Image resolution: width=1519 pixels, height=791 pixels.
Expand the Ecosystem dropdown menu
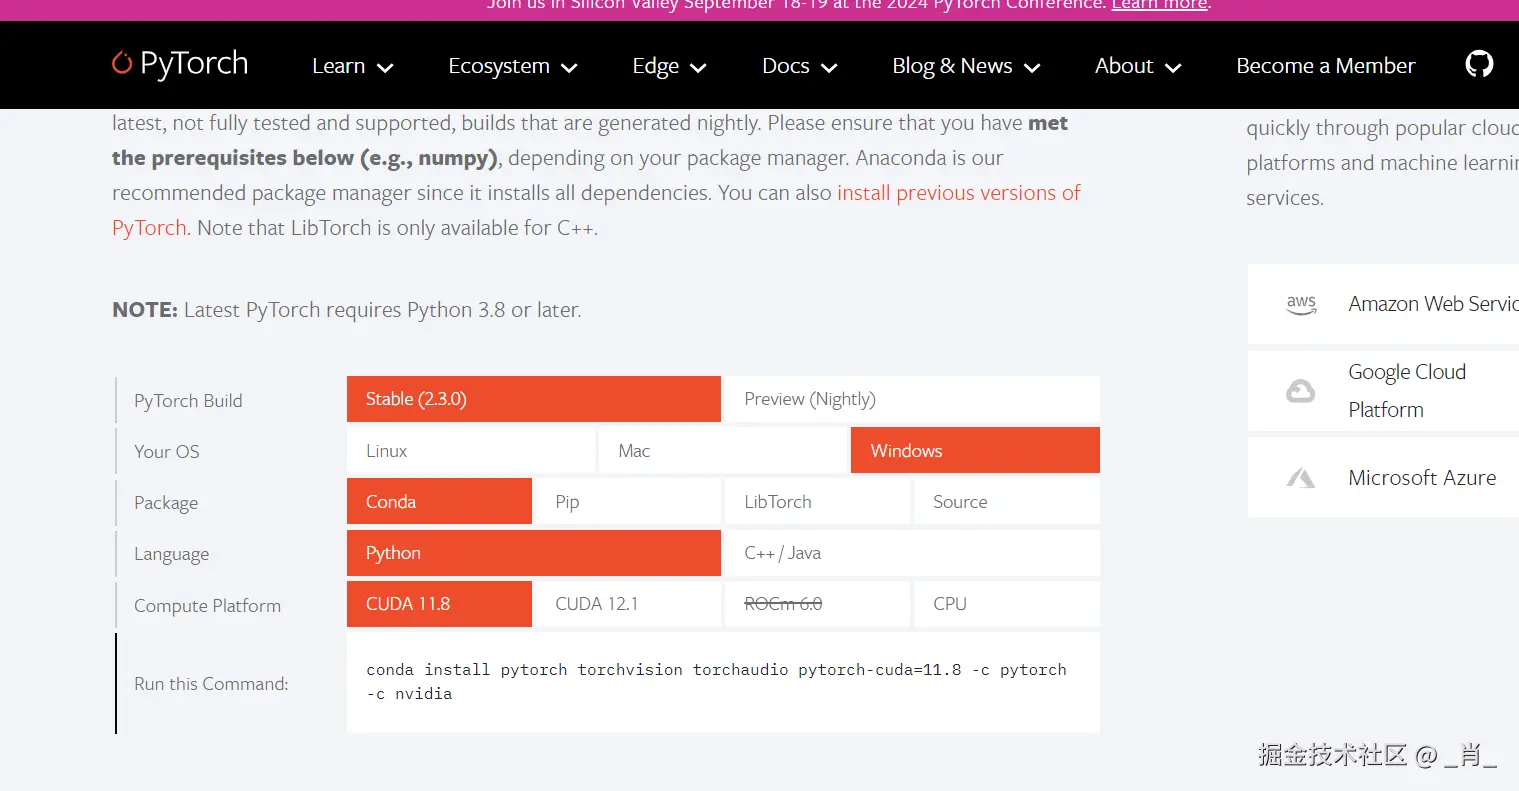(512, 66)
